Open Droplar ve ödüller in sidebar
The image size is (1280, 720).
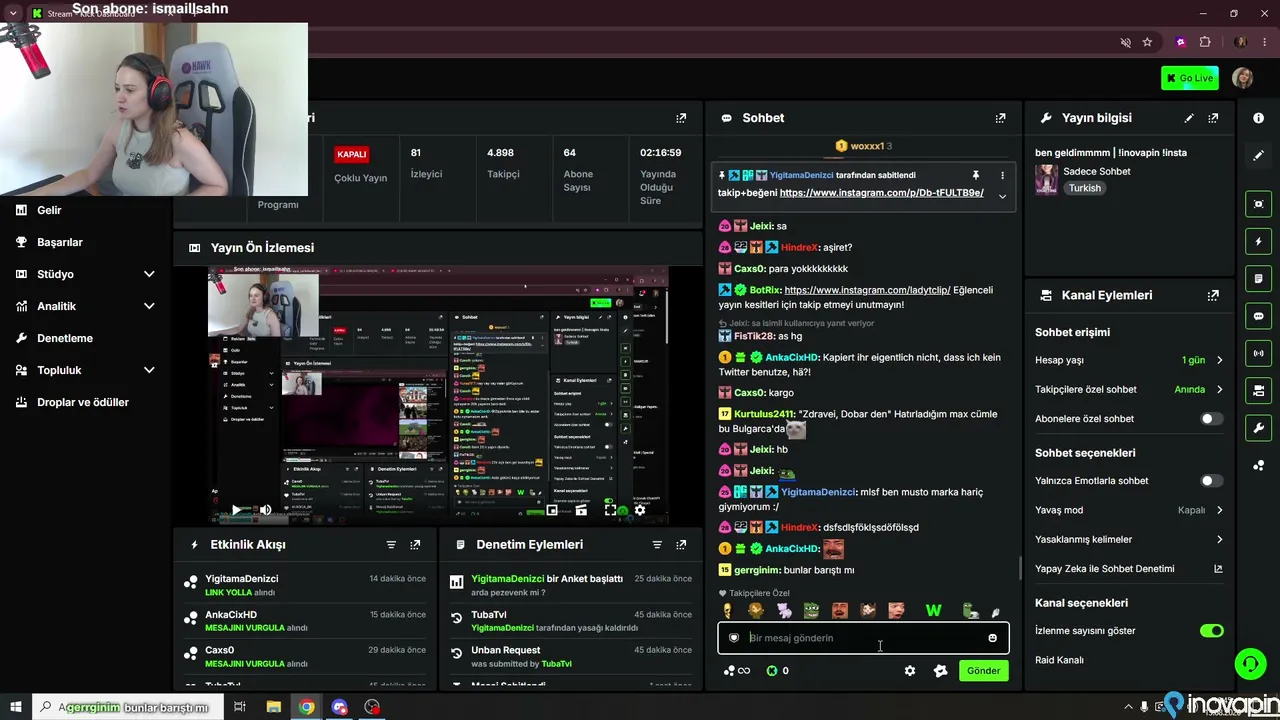tap(82, 402)
